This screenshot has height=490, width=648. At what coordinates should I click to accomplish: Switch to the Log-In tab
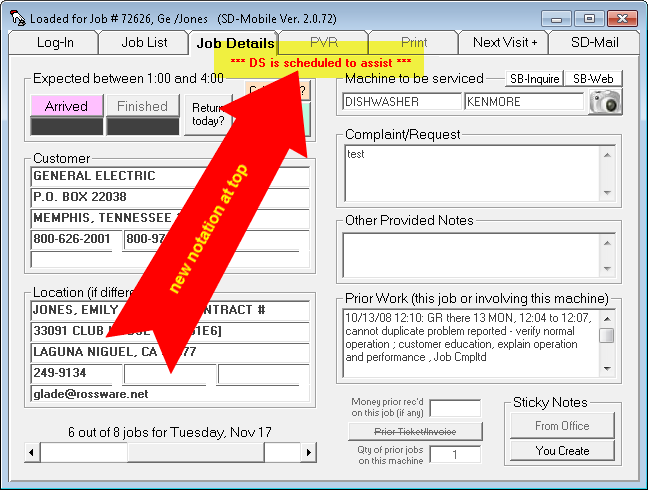point(54,42)
